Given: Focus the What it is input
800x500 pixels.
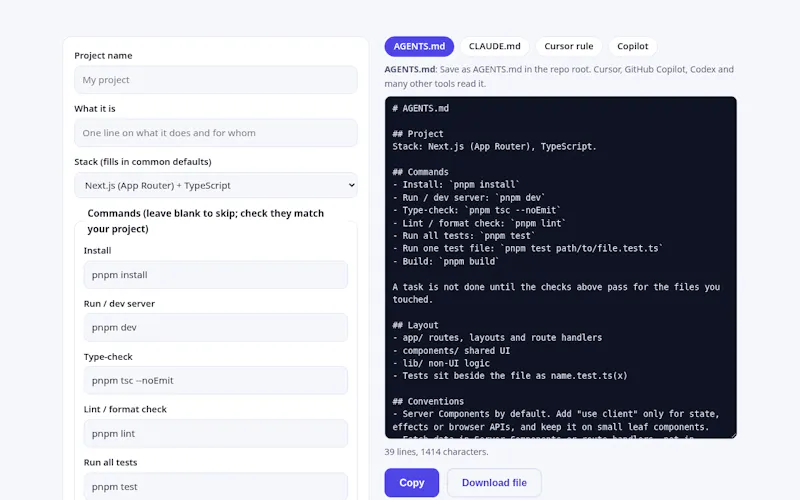Looking at the screenshot, I should pos(216,133).
